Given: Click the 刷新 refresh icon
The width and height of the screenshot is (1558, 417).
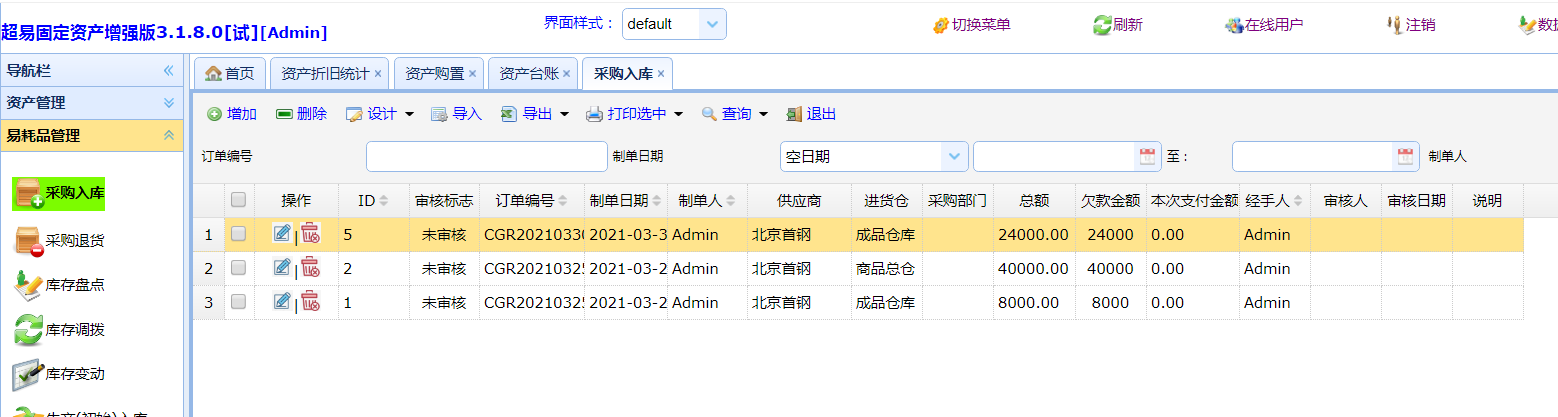Looking at the screenshot, I should coord(1102,25).
